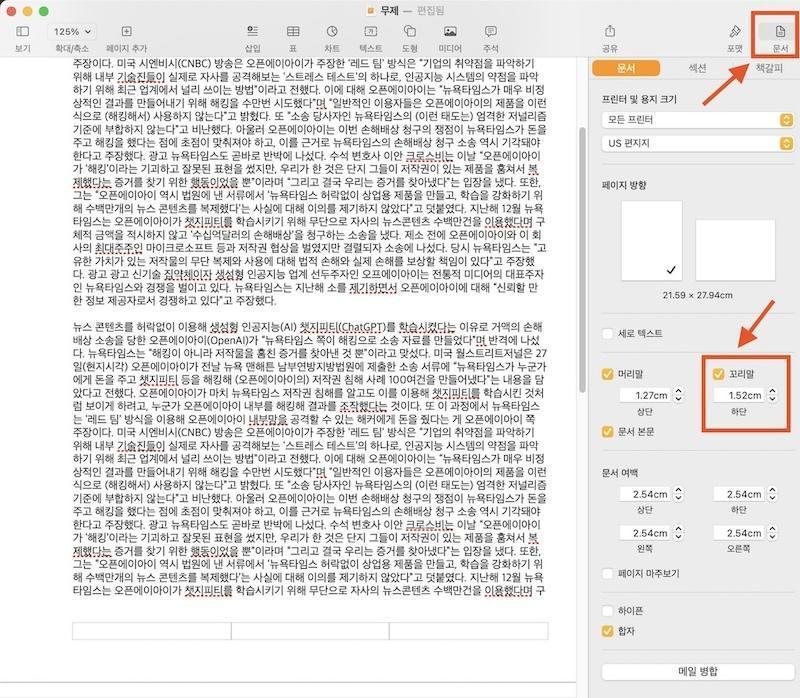This screenshot has width=800, height=698.
Task: Adjust the 하단 margin stepper
Action: point(772,494)
